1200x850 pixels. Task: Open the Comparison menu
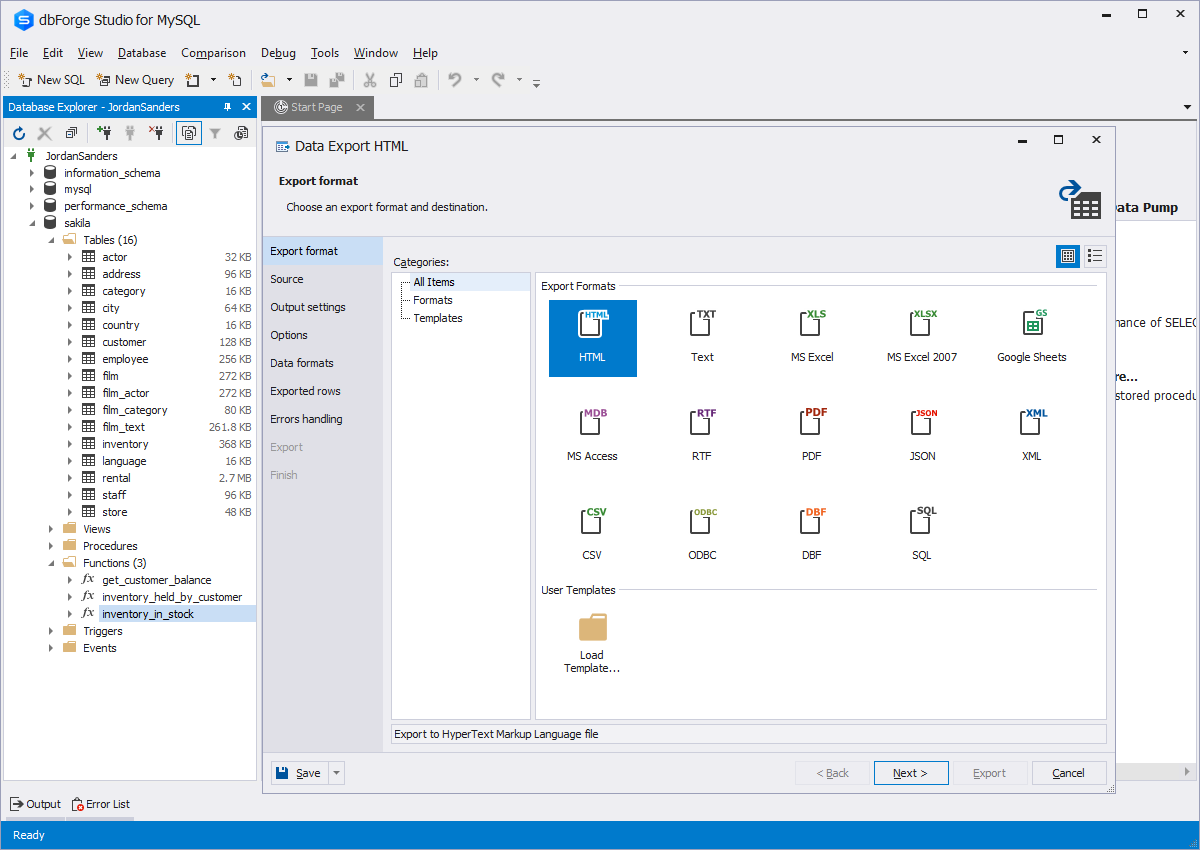(213, 53)
